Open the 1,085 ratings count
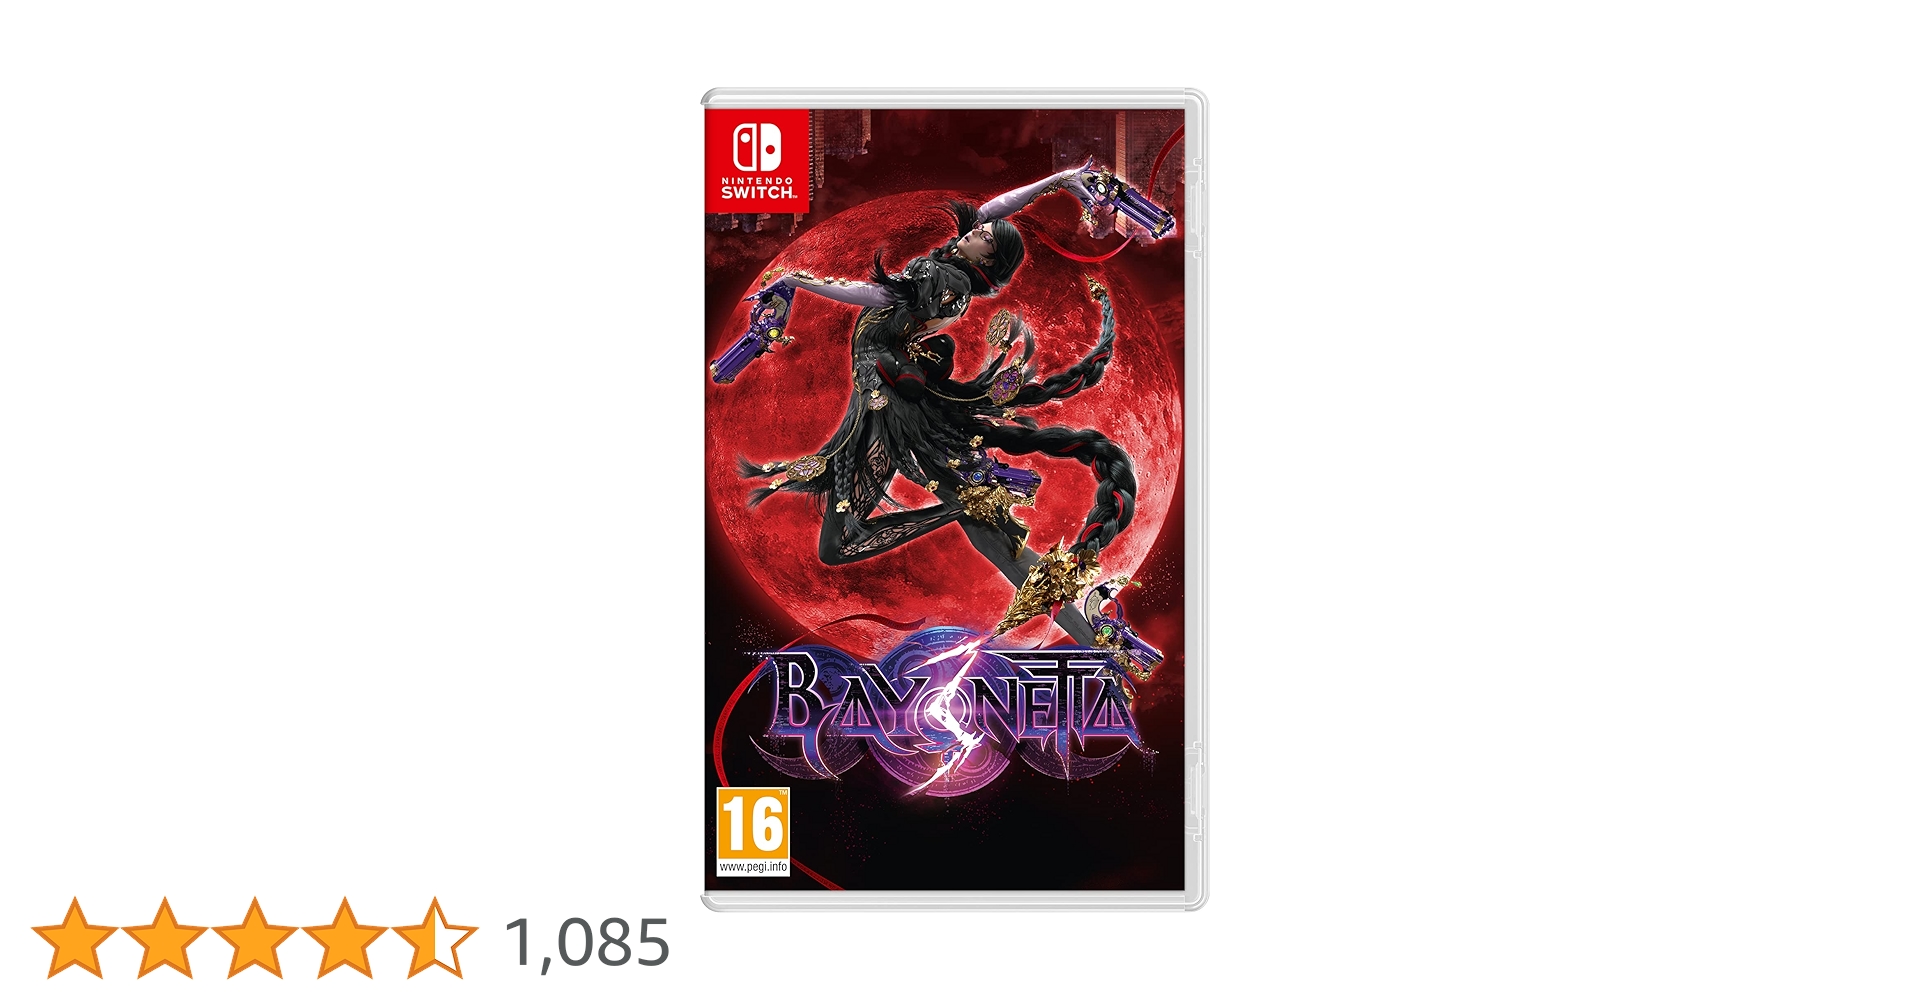Screen dimensions: 1910x1000 click(588, 943)
